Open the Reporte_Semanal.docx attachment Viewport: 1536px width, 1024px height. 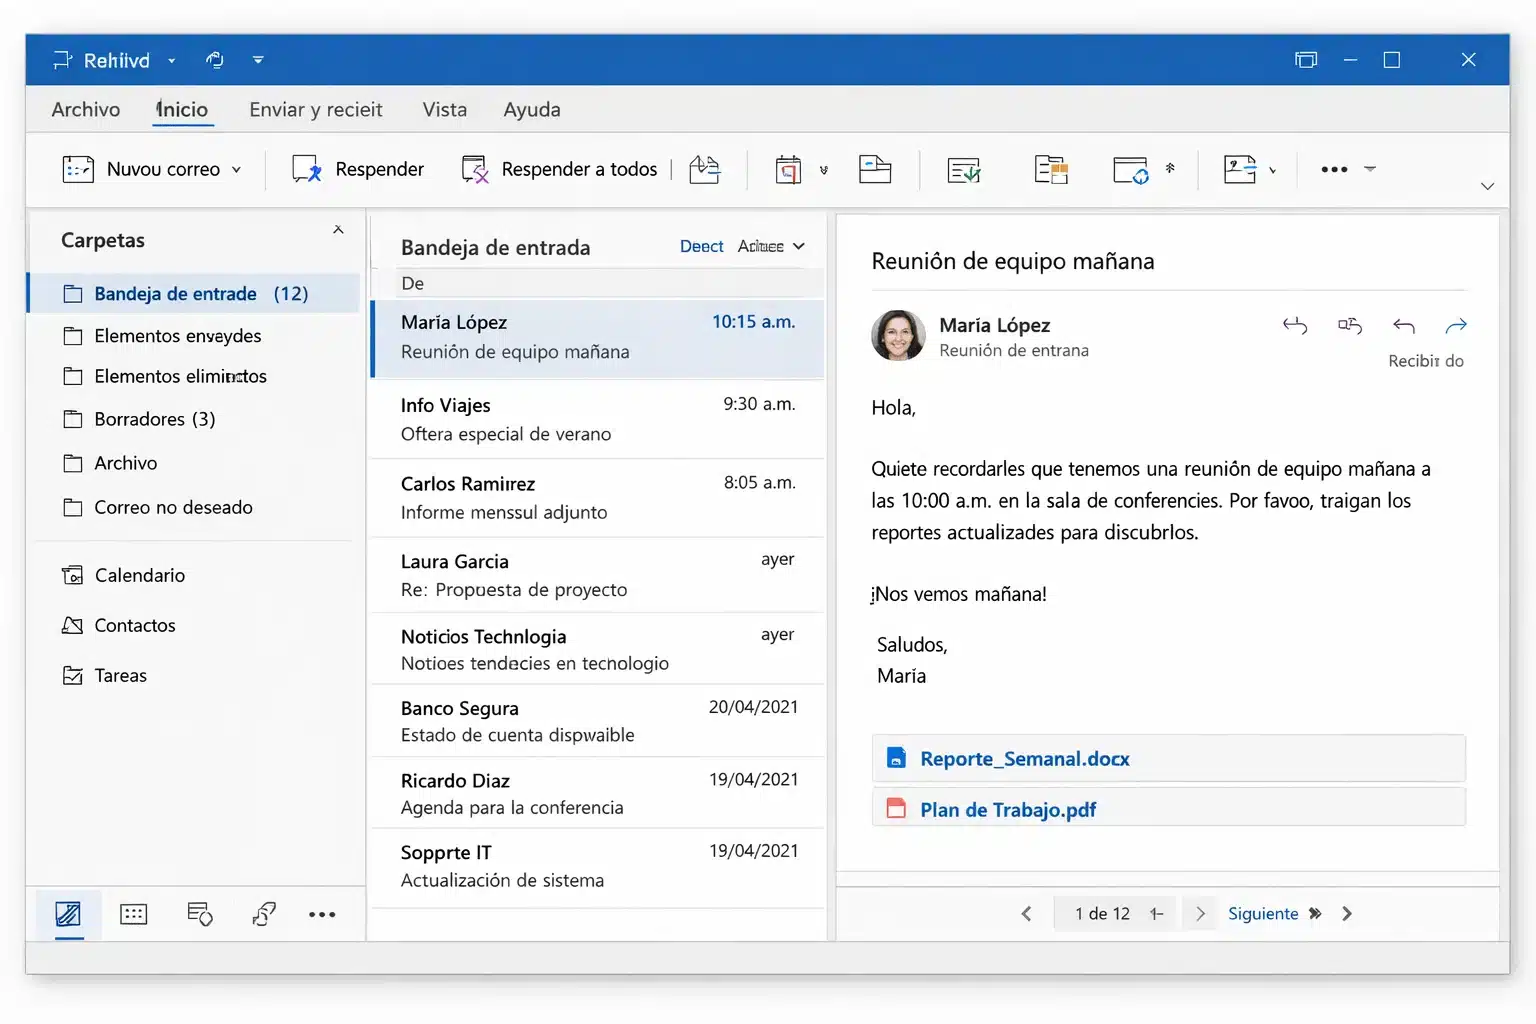1024,759
